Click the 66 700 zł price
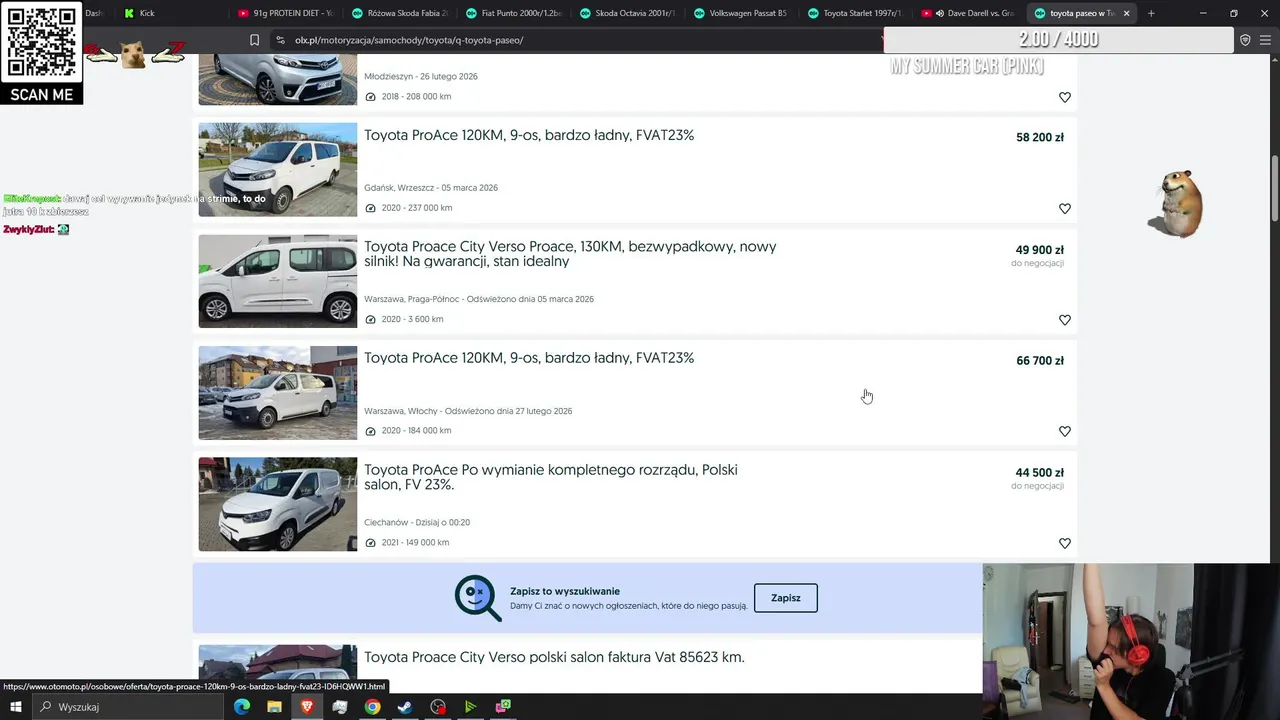 pyautogui.click(x=1040, y=361)
